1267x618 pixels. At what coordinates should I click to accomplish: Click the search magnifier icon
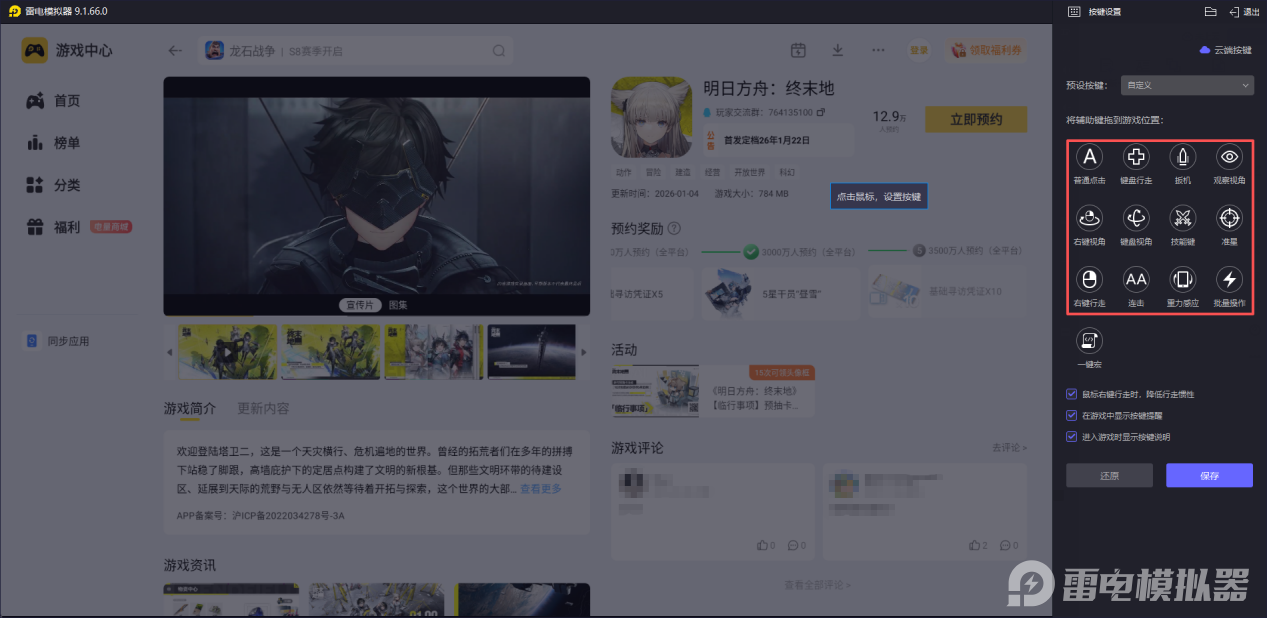(498, 51)
